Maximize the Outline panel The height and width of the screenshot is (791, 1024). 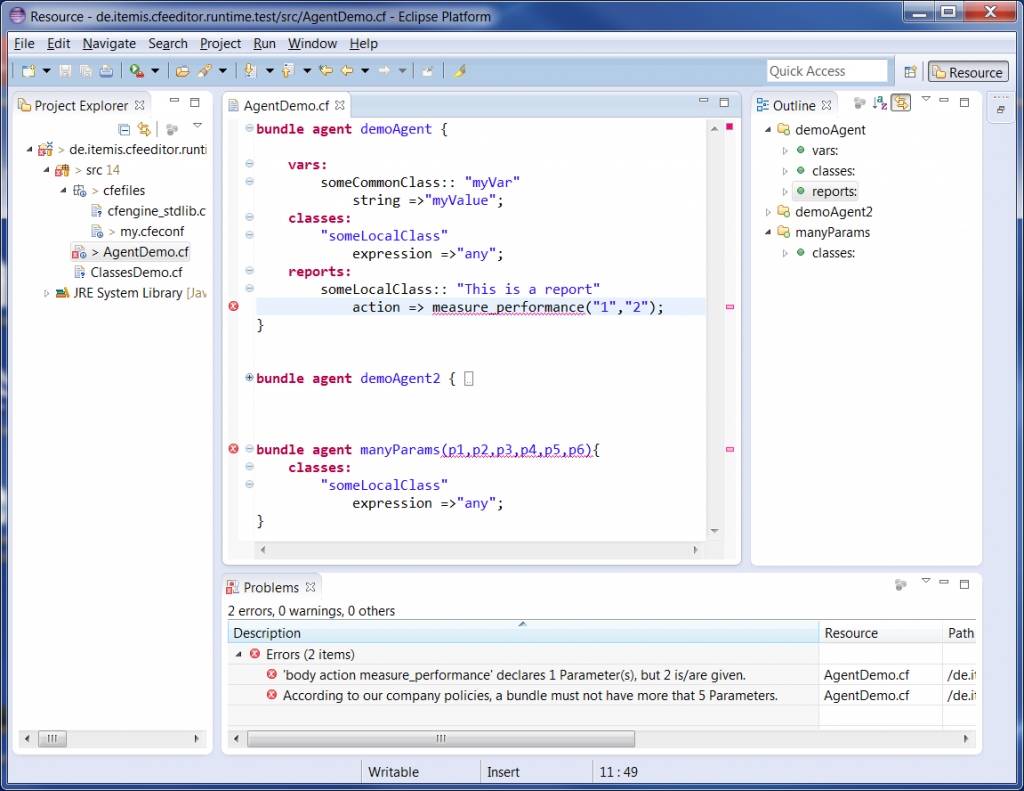pyautogui.click(x=965, y=103)
